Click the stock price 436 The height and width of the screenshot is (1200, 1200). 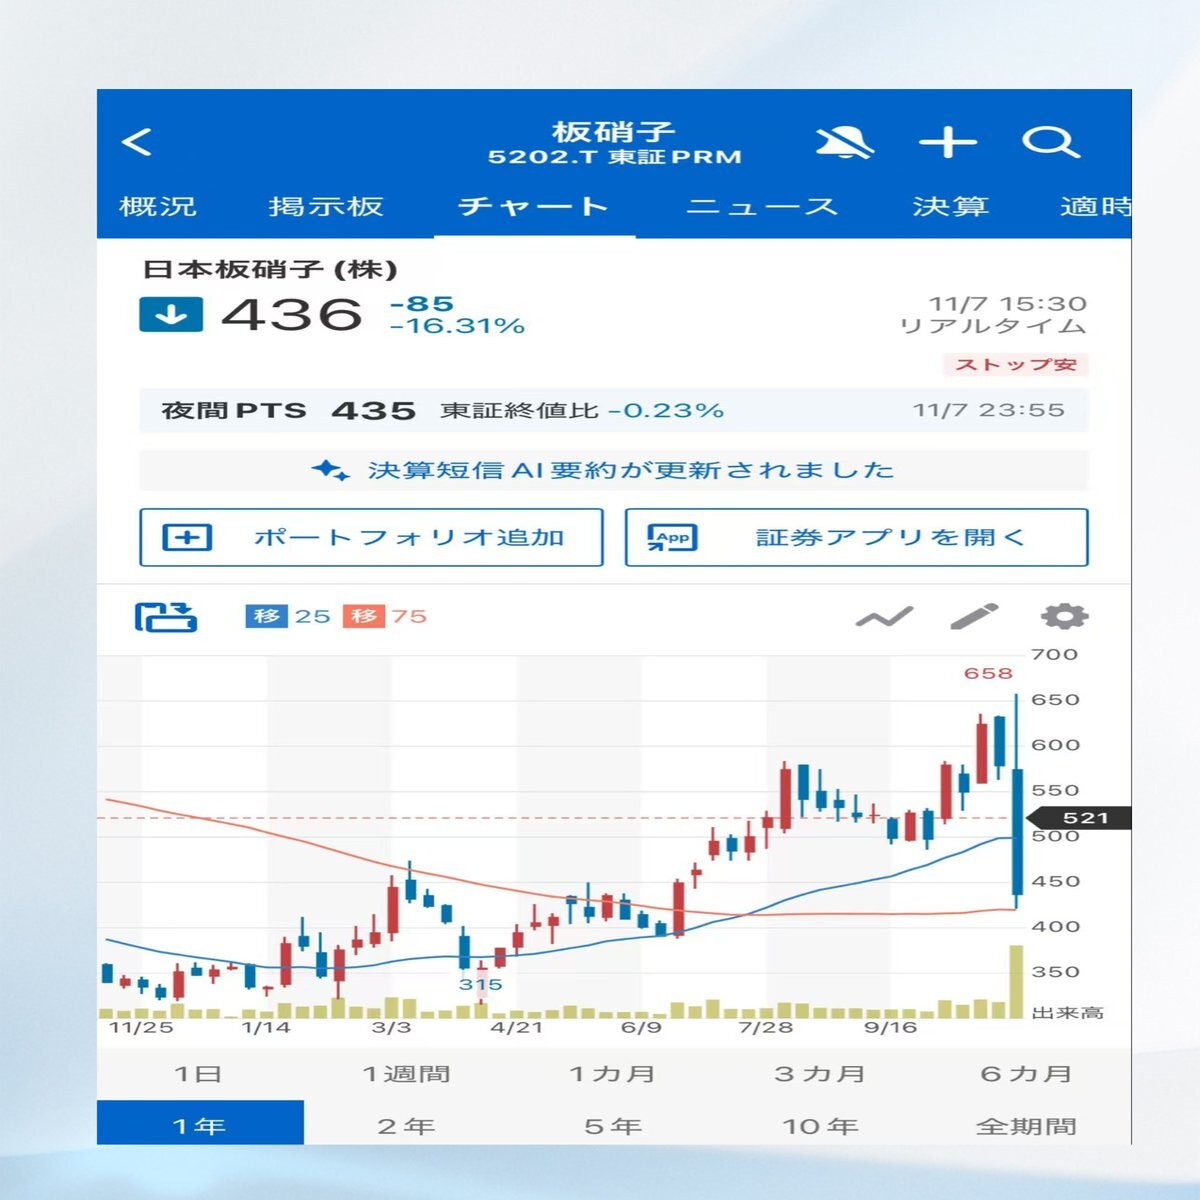292,315
